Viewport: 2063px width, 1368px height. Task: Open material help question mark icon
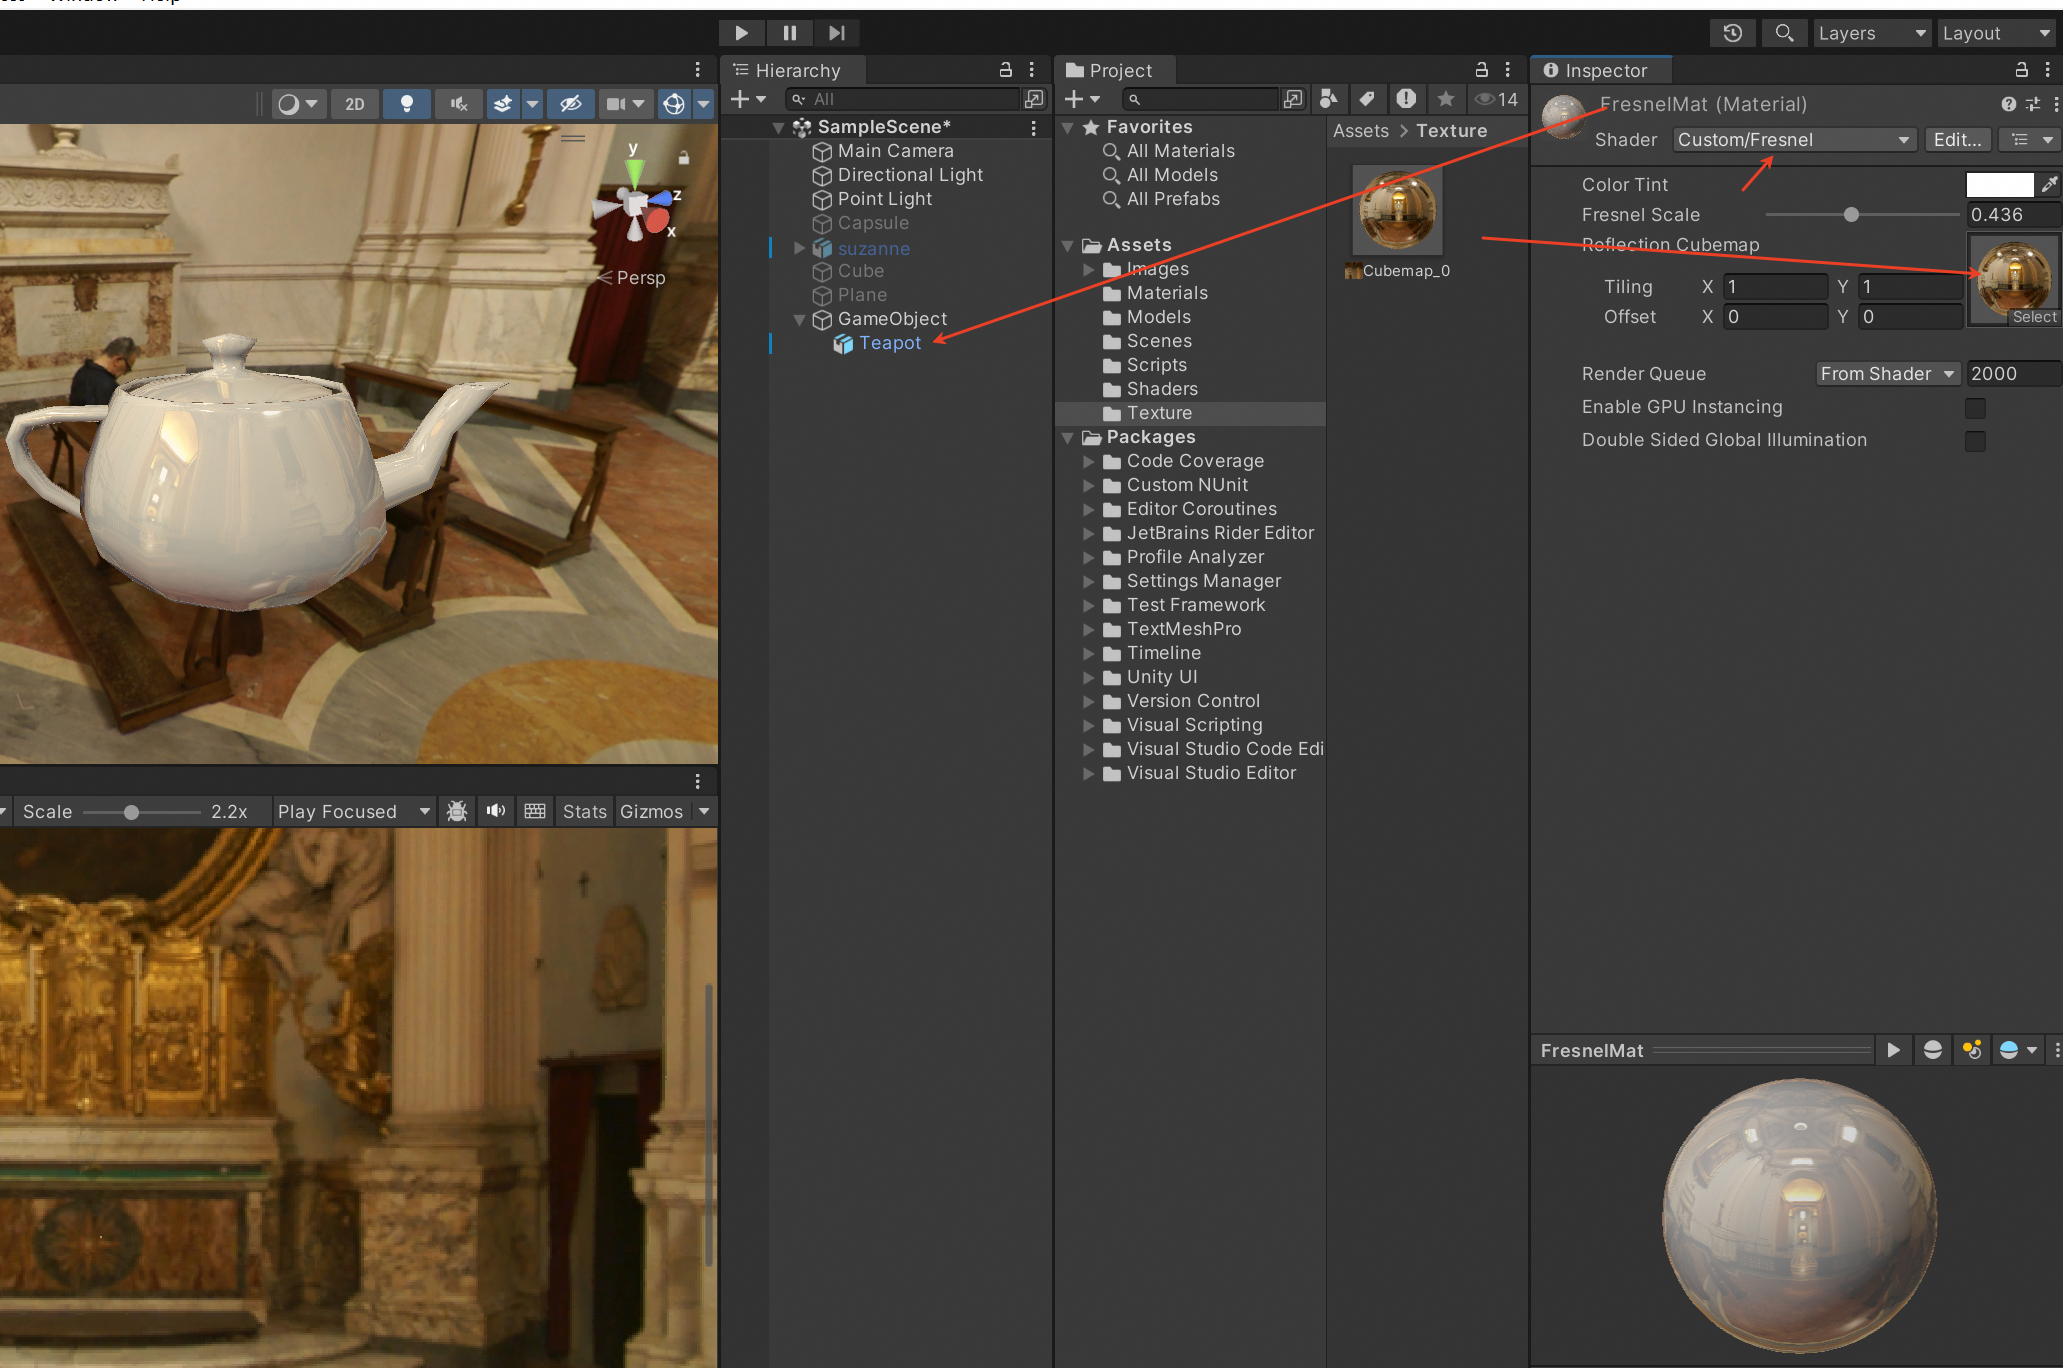2009,104
